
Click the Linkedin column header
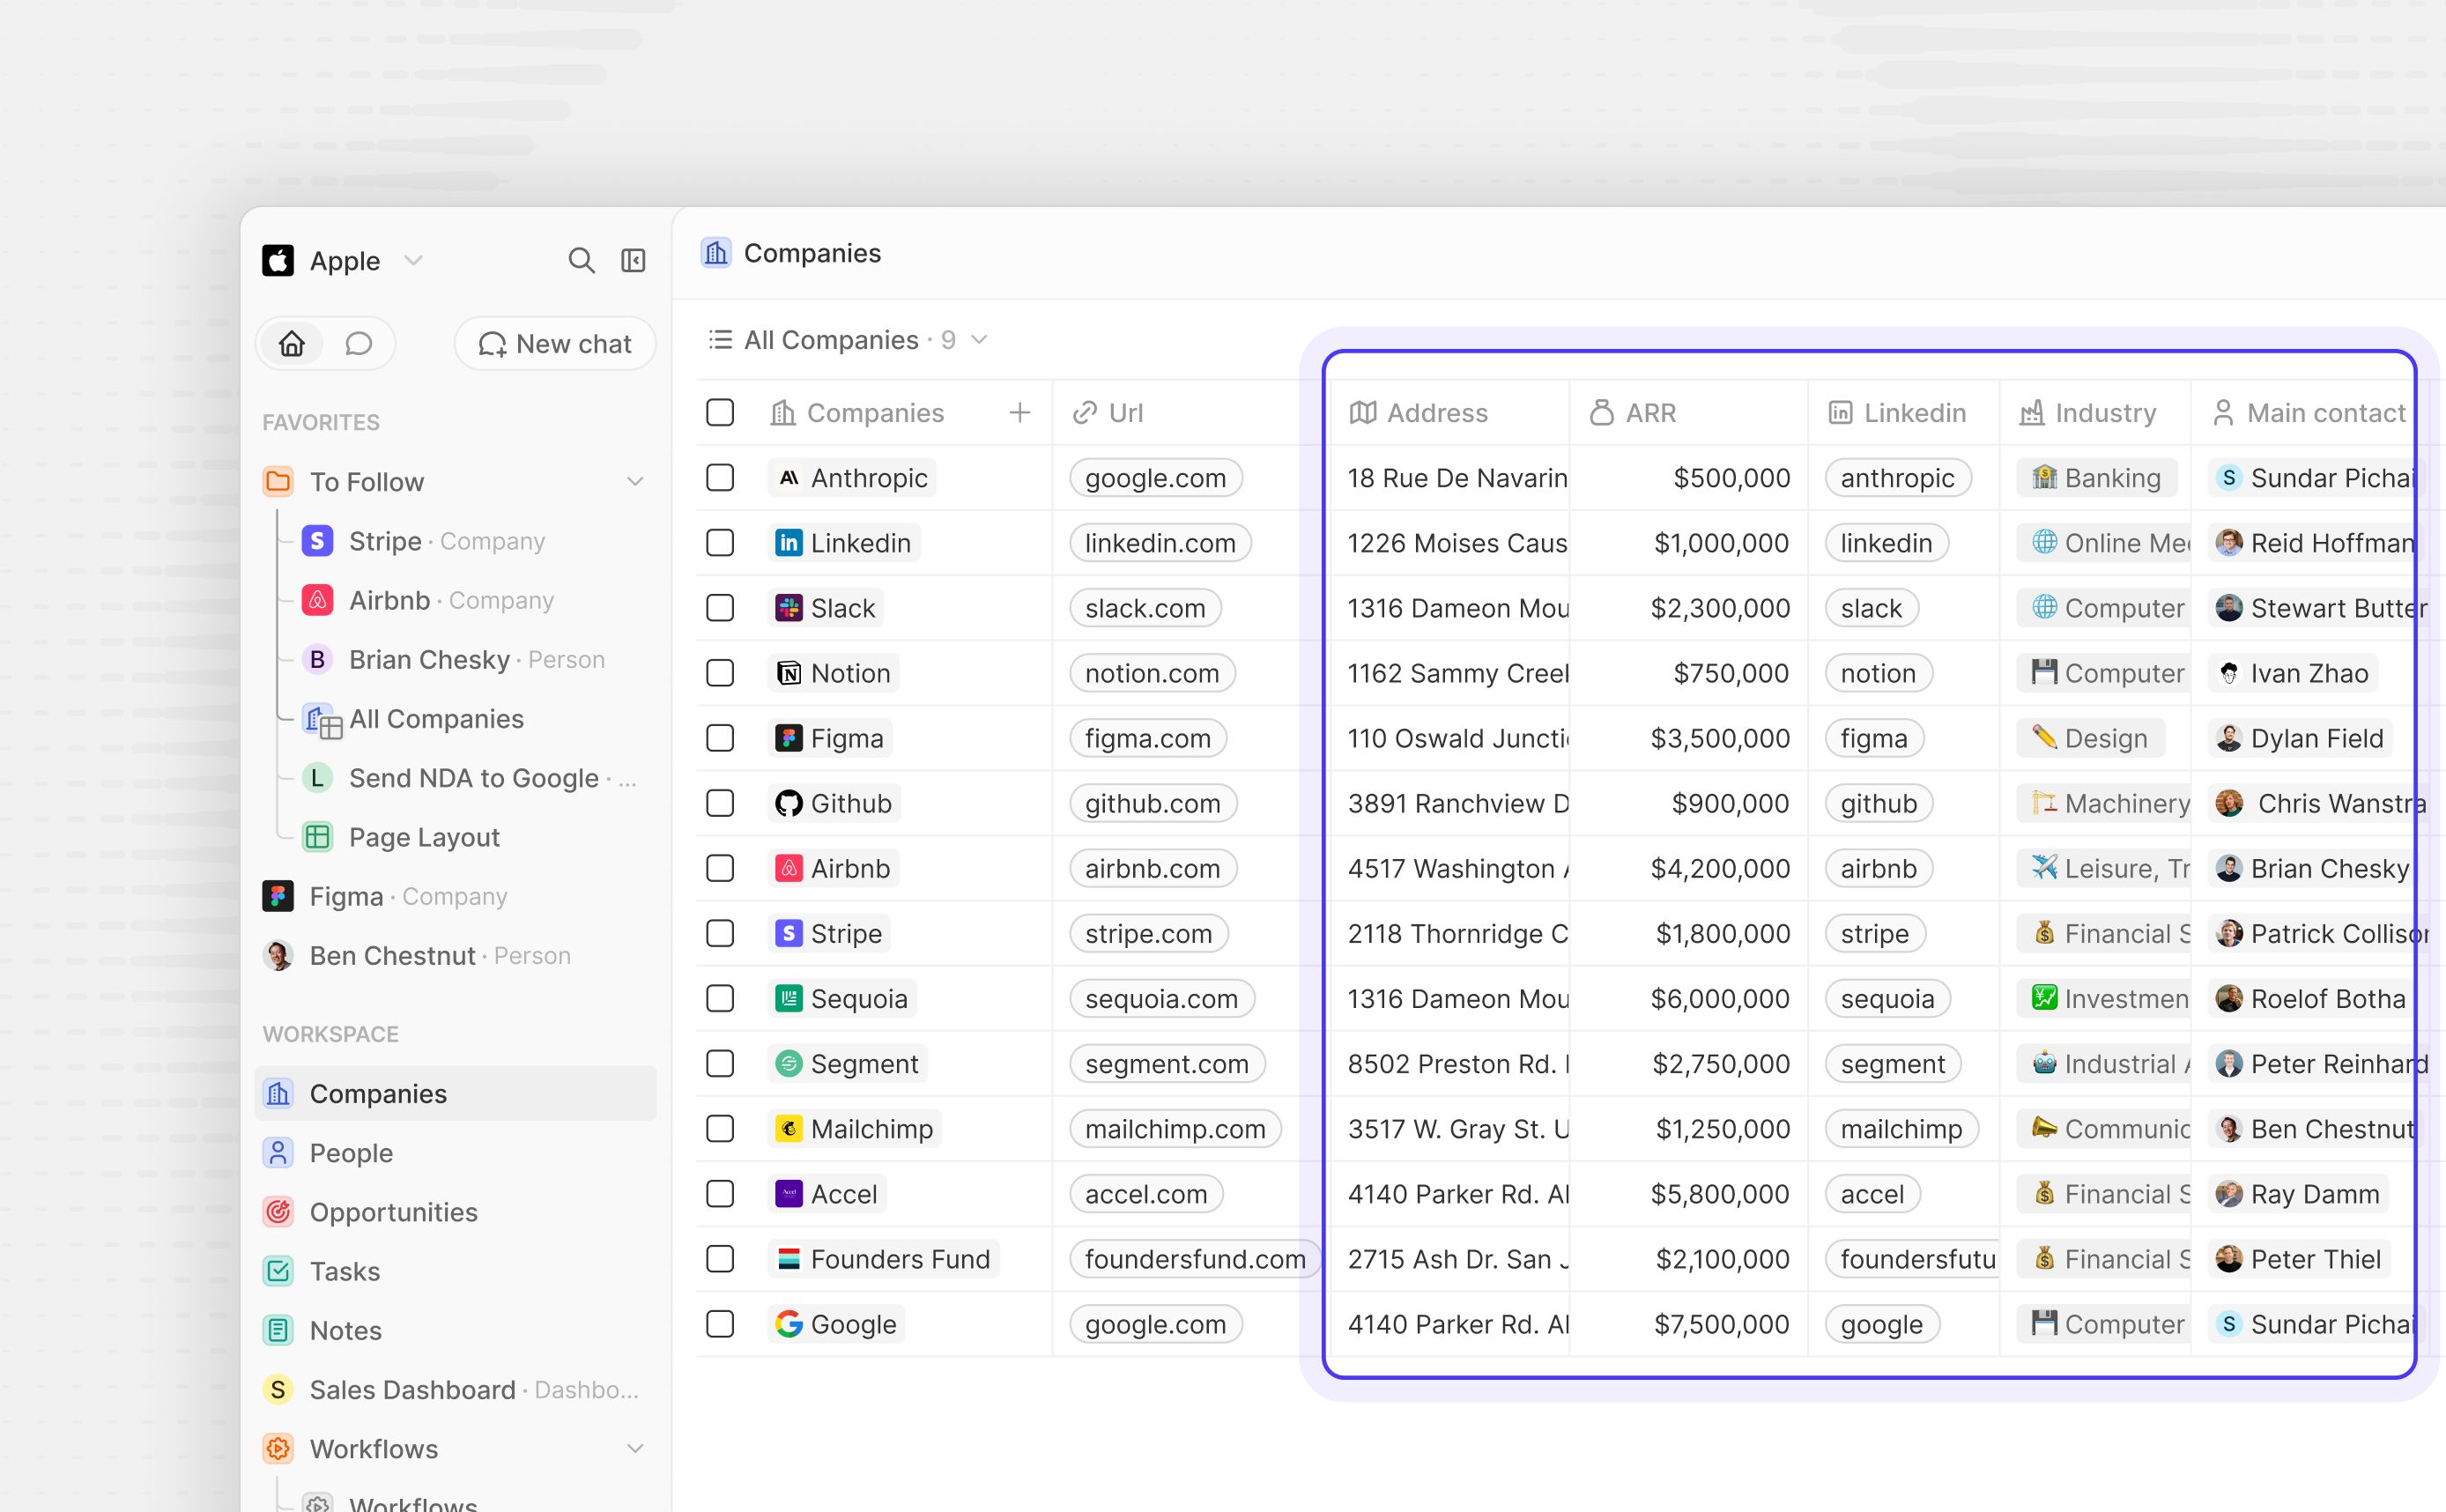(x=1904, y=413)
